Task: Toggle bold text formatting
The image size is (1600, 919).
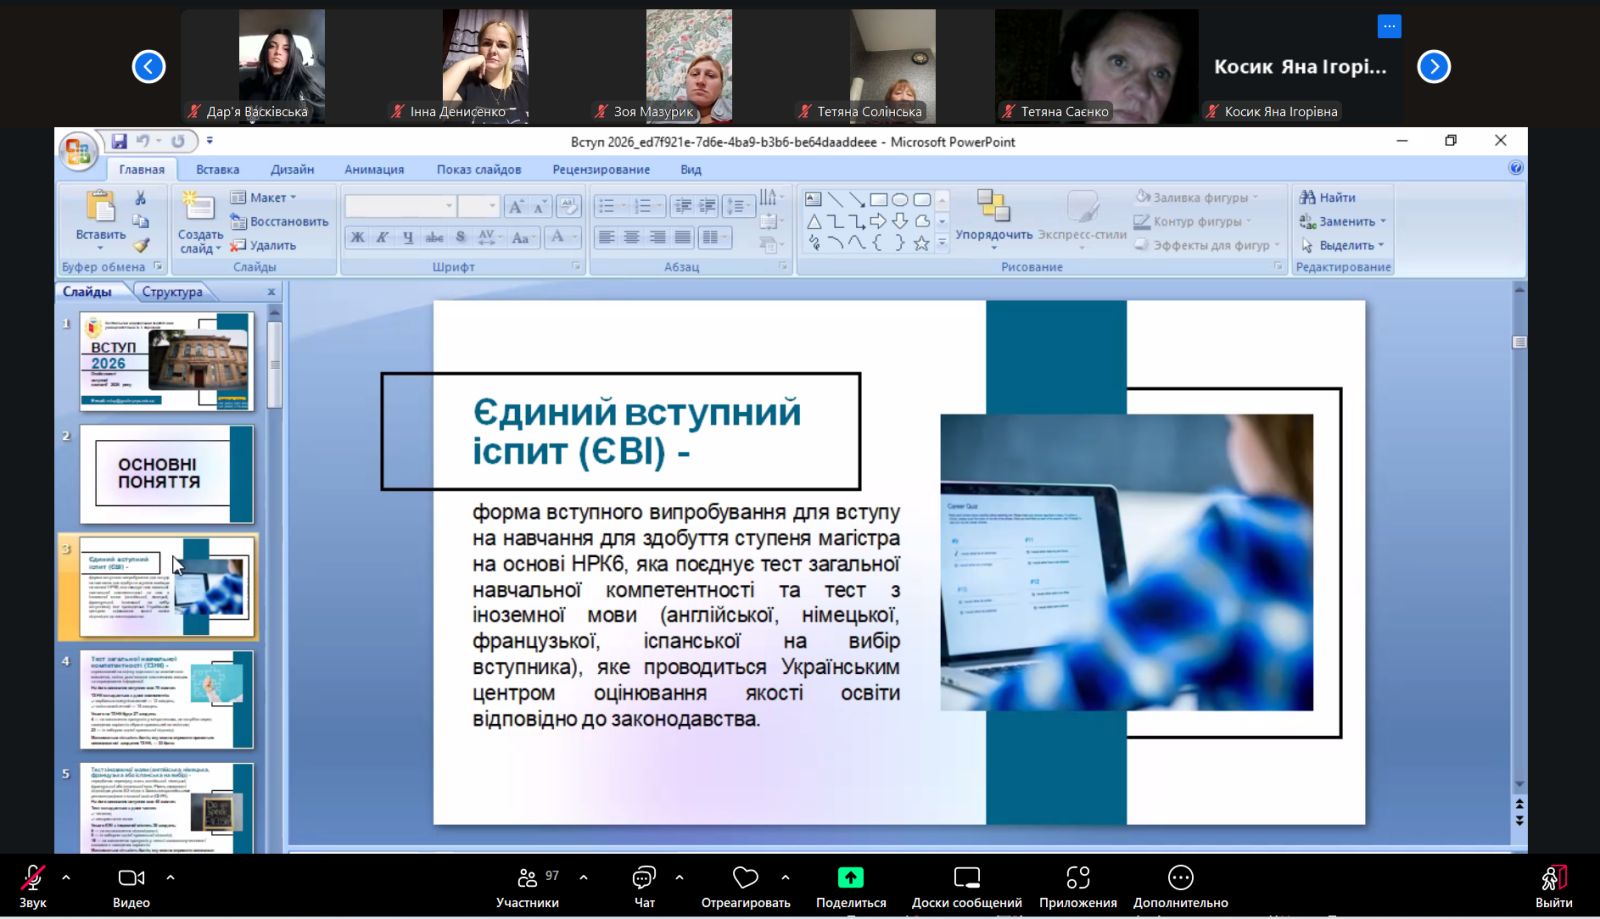Action: pos(357,237)
